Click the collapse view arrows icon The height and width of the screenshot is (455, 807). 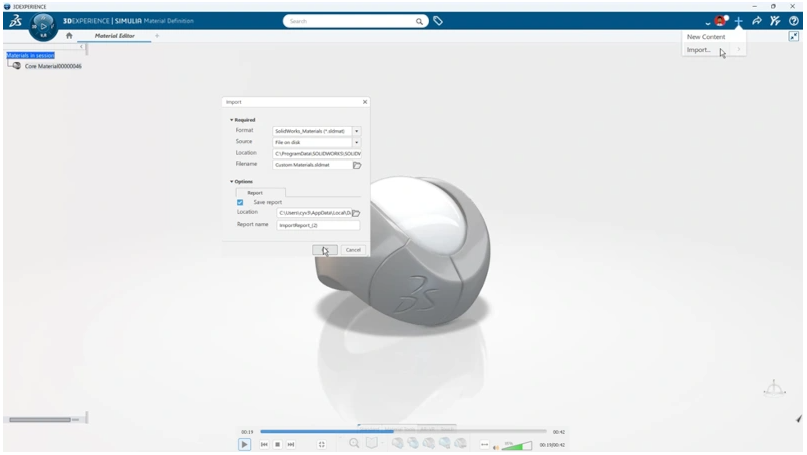click(794, 36)
